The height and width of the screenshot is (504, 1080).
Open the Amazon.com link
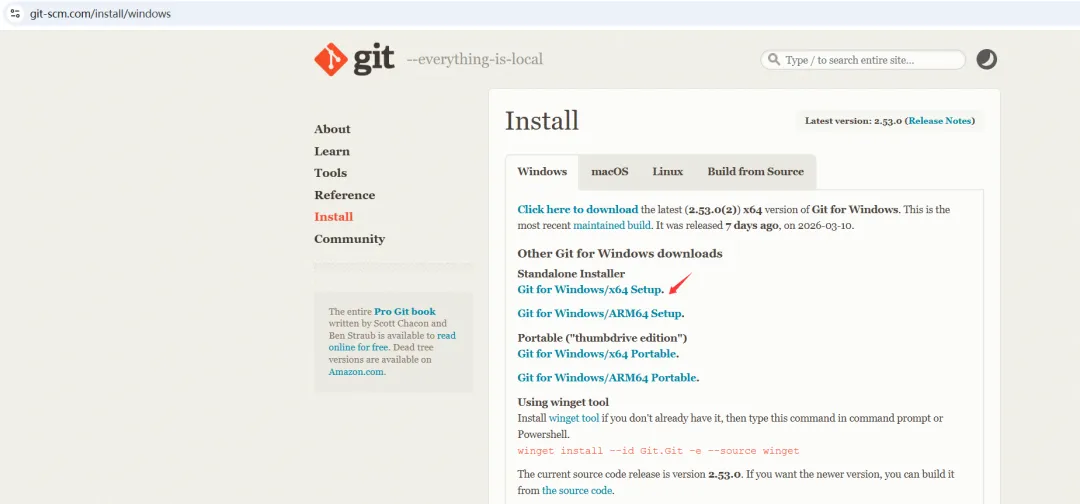(356, 372)
